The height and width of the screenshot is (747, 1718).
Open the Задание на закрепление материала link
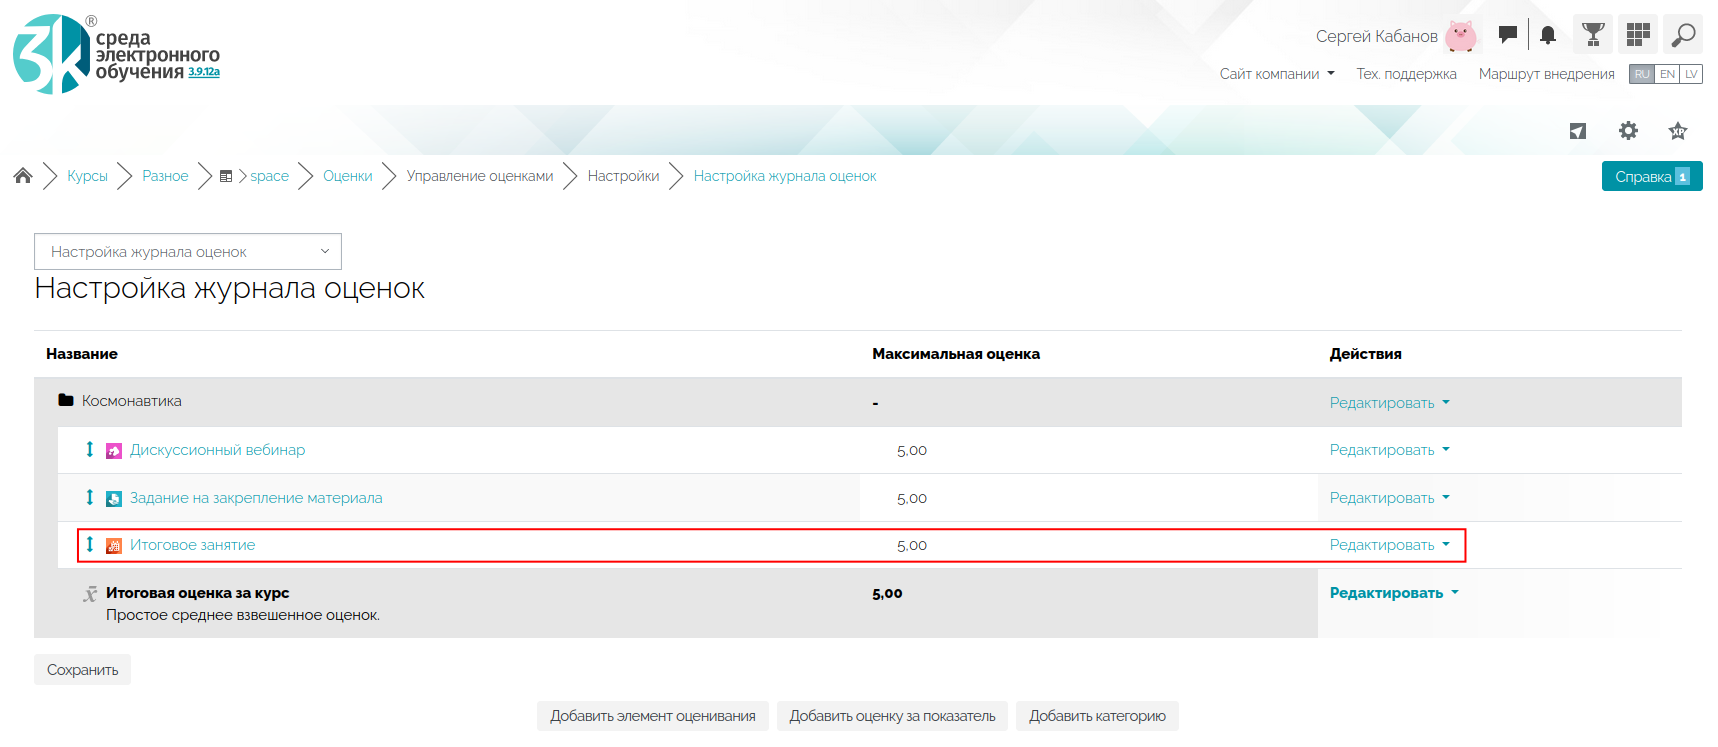tap(256, 498)
